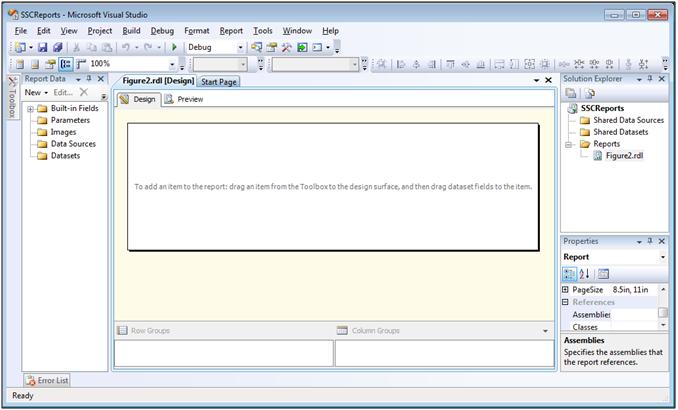Screen dimensions: 678x410
Task: Delete item with Report Data X icon
Action: point(84,92)
